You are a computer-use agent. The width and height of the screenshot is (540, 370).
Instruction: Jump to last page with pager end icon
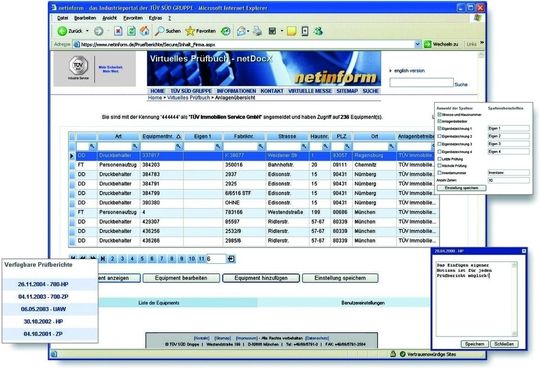click(103, 258)
